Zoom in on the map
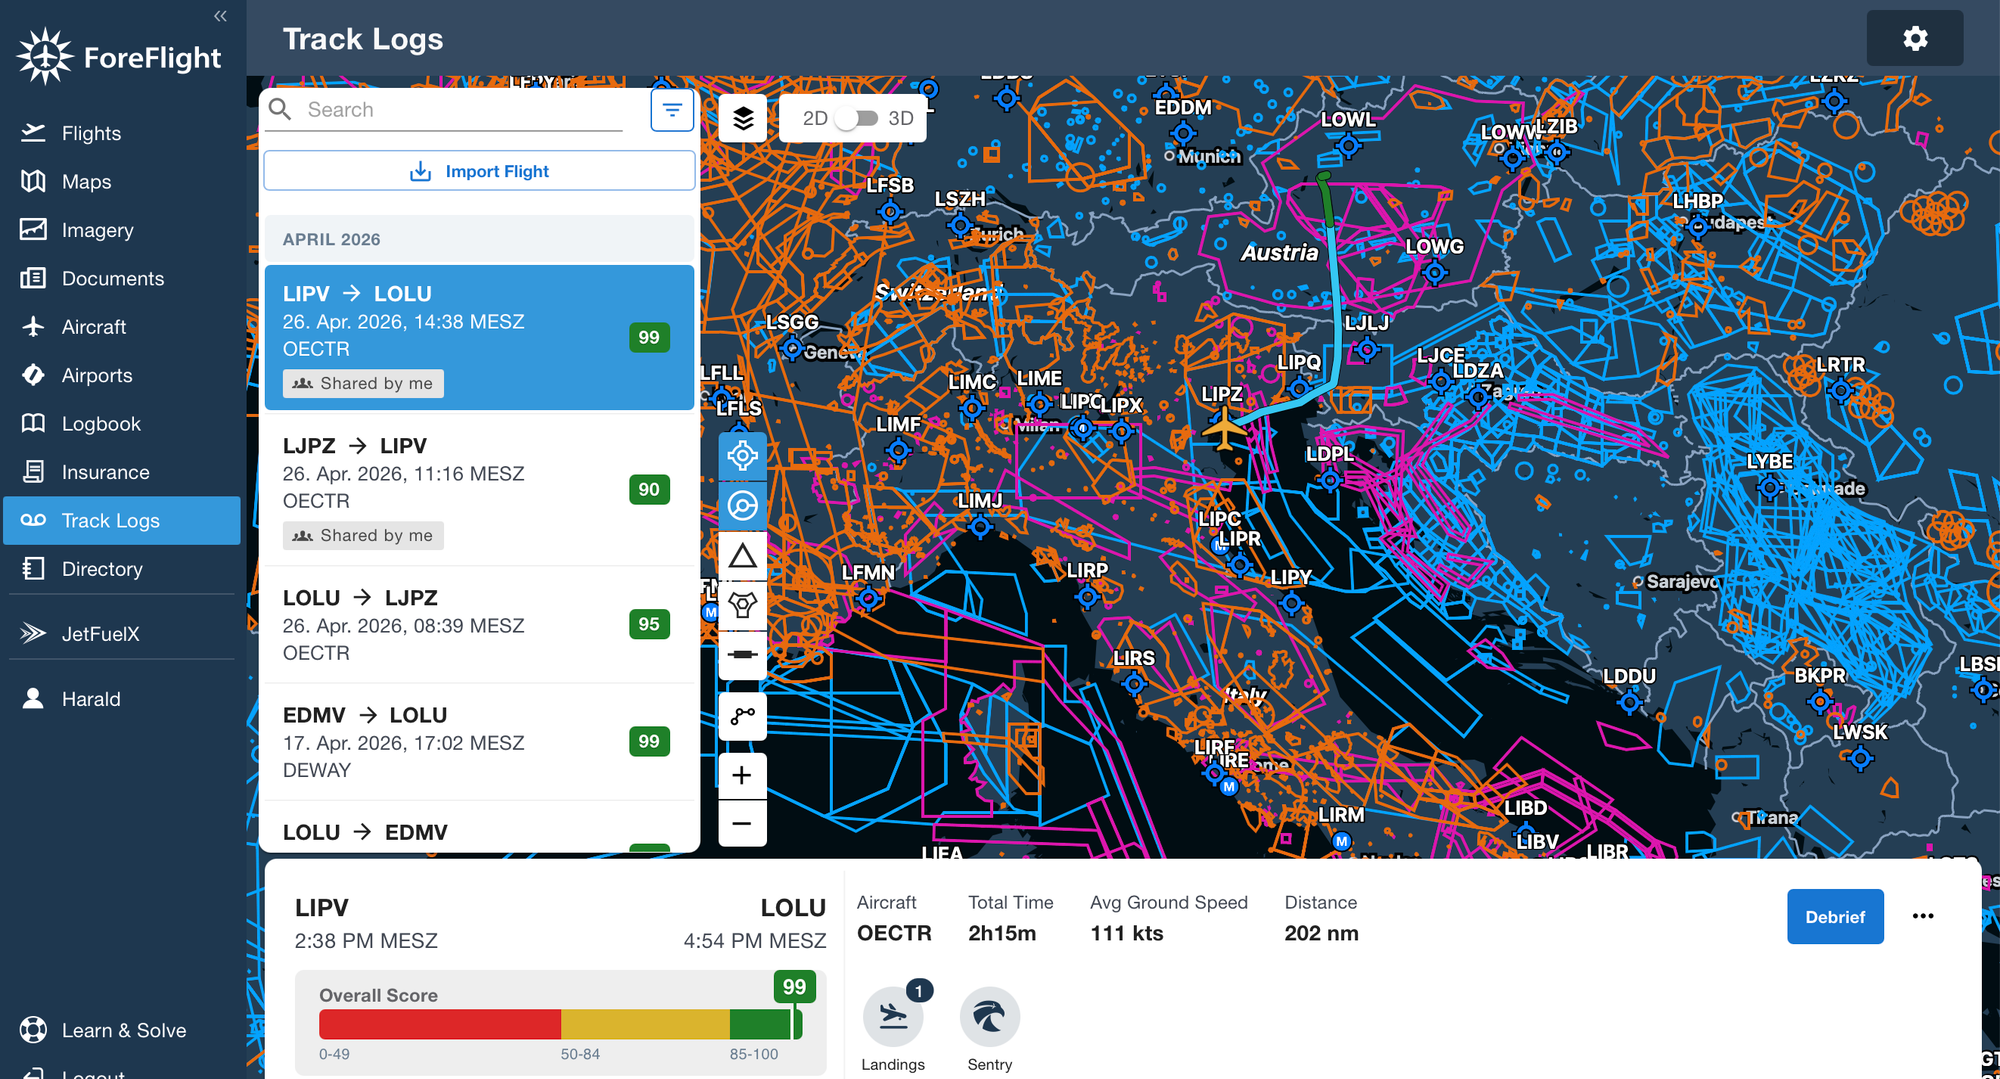This screenshot has height=1079, width=2000. point(743,775)
